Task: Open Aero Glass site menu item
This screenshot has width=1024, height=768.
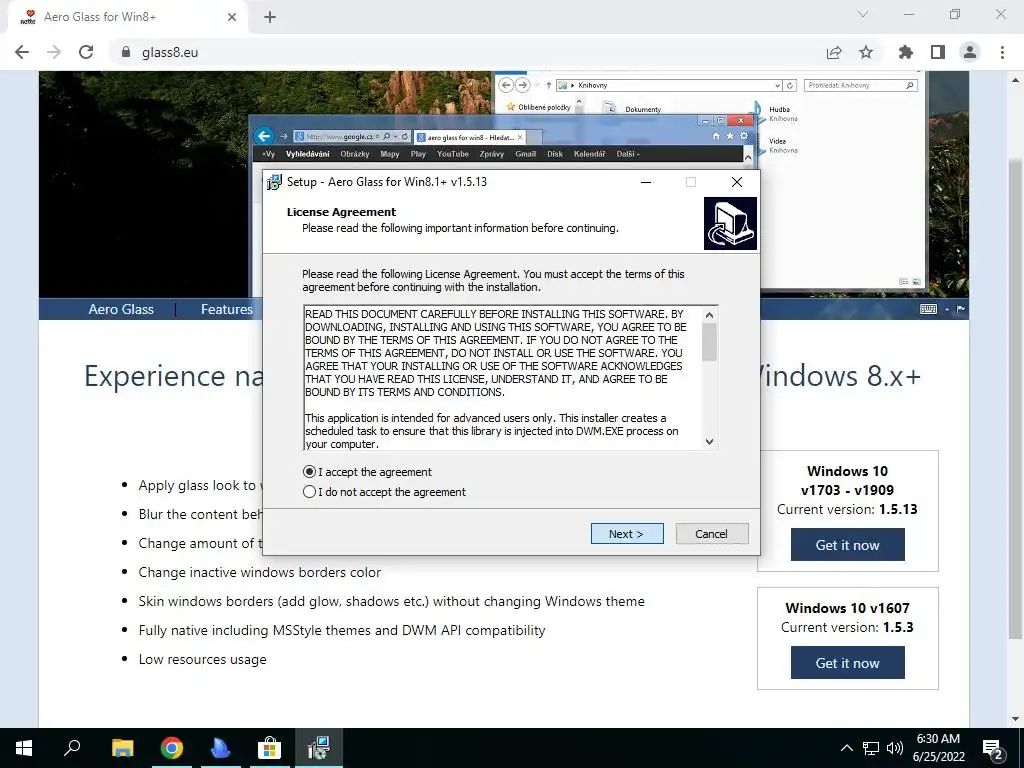Action: click(121, 309)
